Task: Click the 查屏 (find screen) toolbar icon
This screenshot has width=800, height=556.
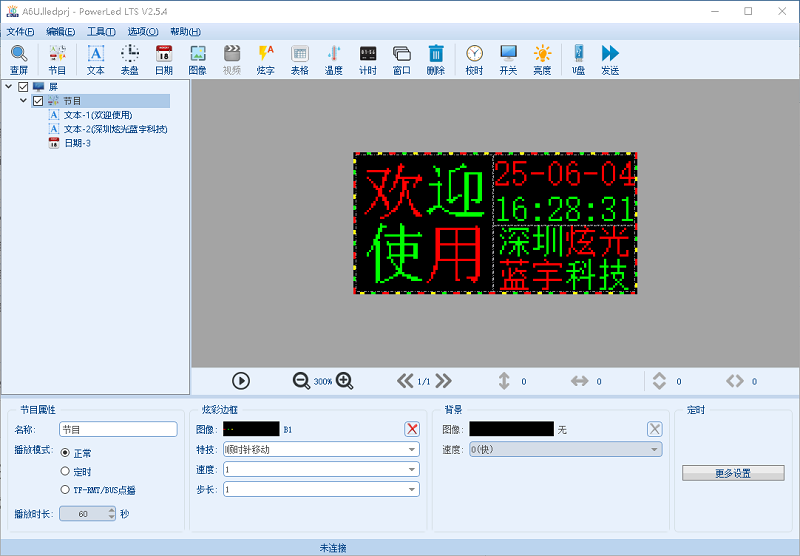Action: click(x=19, y=59)
